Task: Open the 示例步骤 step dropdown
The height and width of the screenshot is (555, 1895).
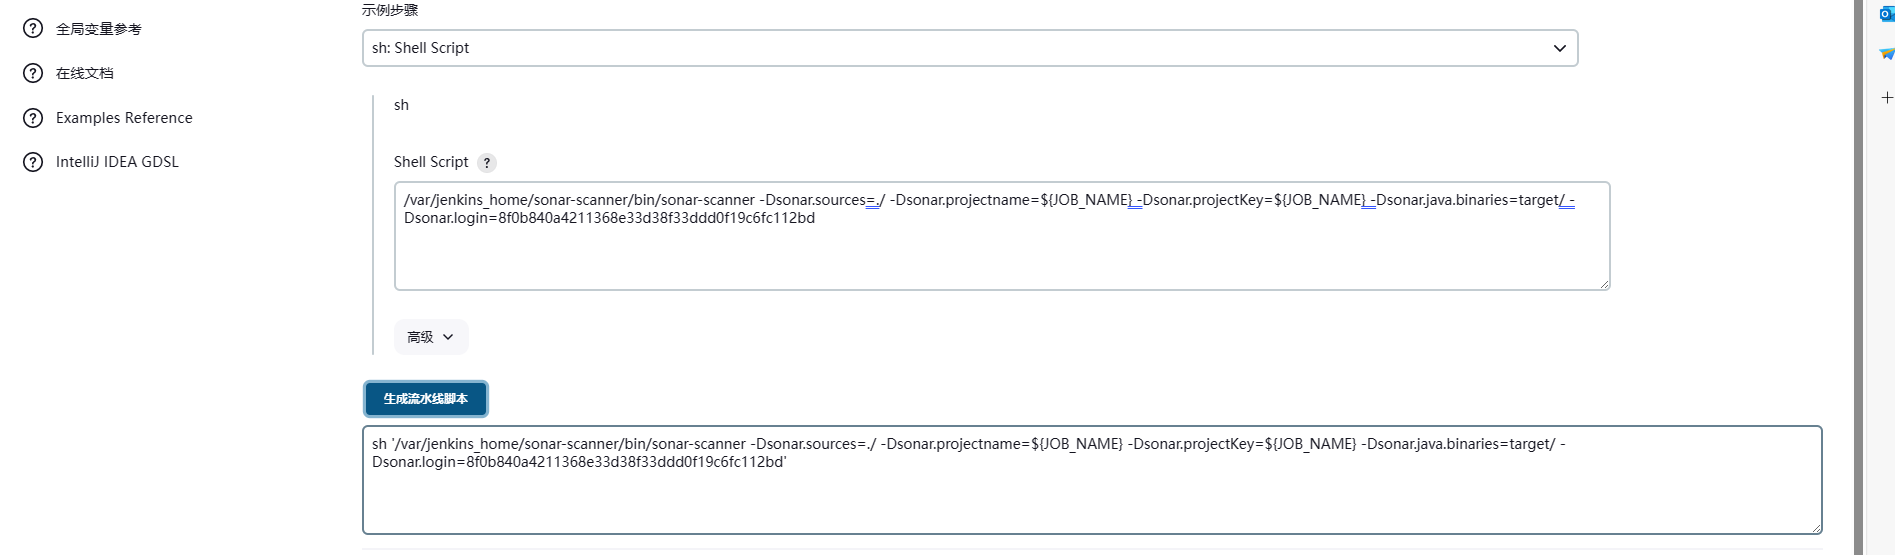Action: (x=969, y=48)
